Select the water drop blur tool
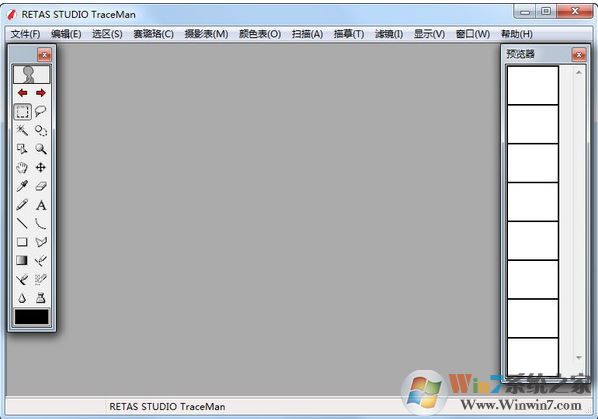Viewport: 598px width, 419px height. [x=22, y=298]
